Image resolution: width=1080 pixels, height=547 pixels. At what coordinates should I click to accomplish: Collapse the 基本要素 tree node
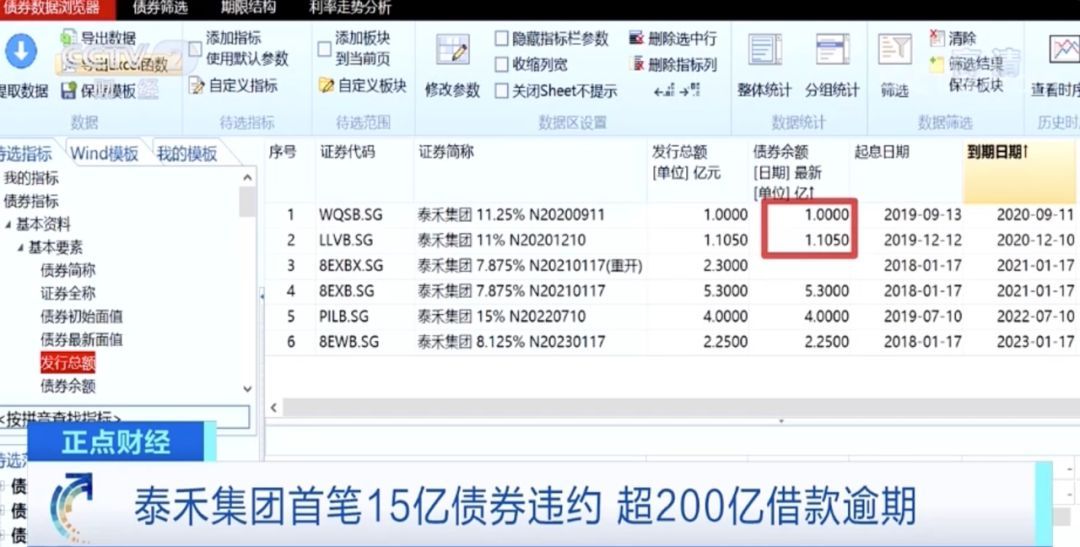[20, 247]
